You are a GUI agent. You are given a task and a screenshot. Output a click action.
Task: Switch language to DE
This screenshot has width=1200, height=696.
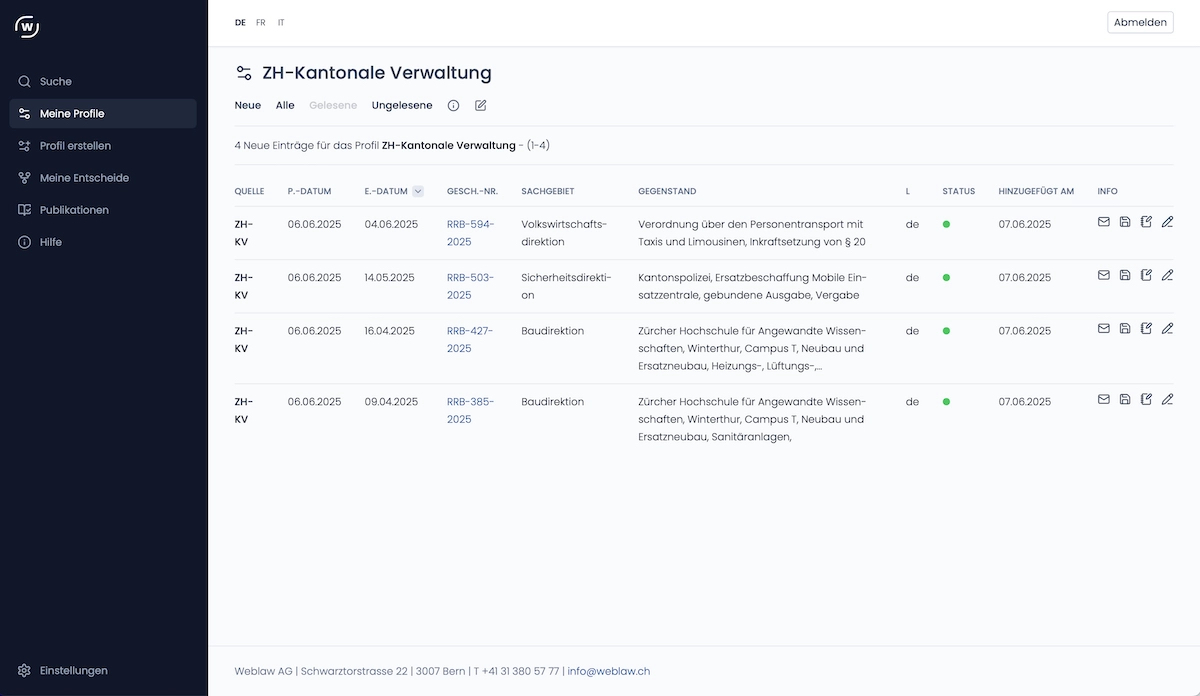coord(240,22)
